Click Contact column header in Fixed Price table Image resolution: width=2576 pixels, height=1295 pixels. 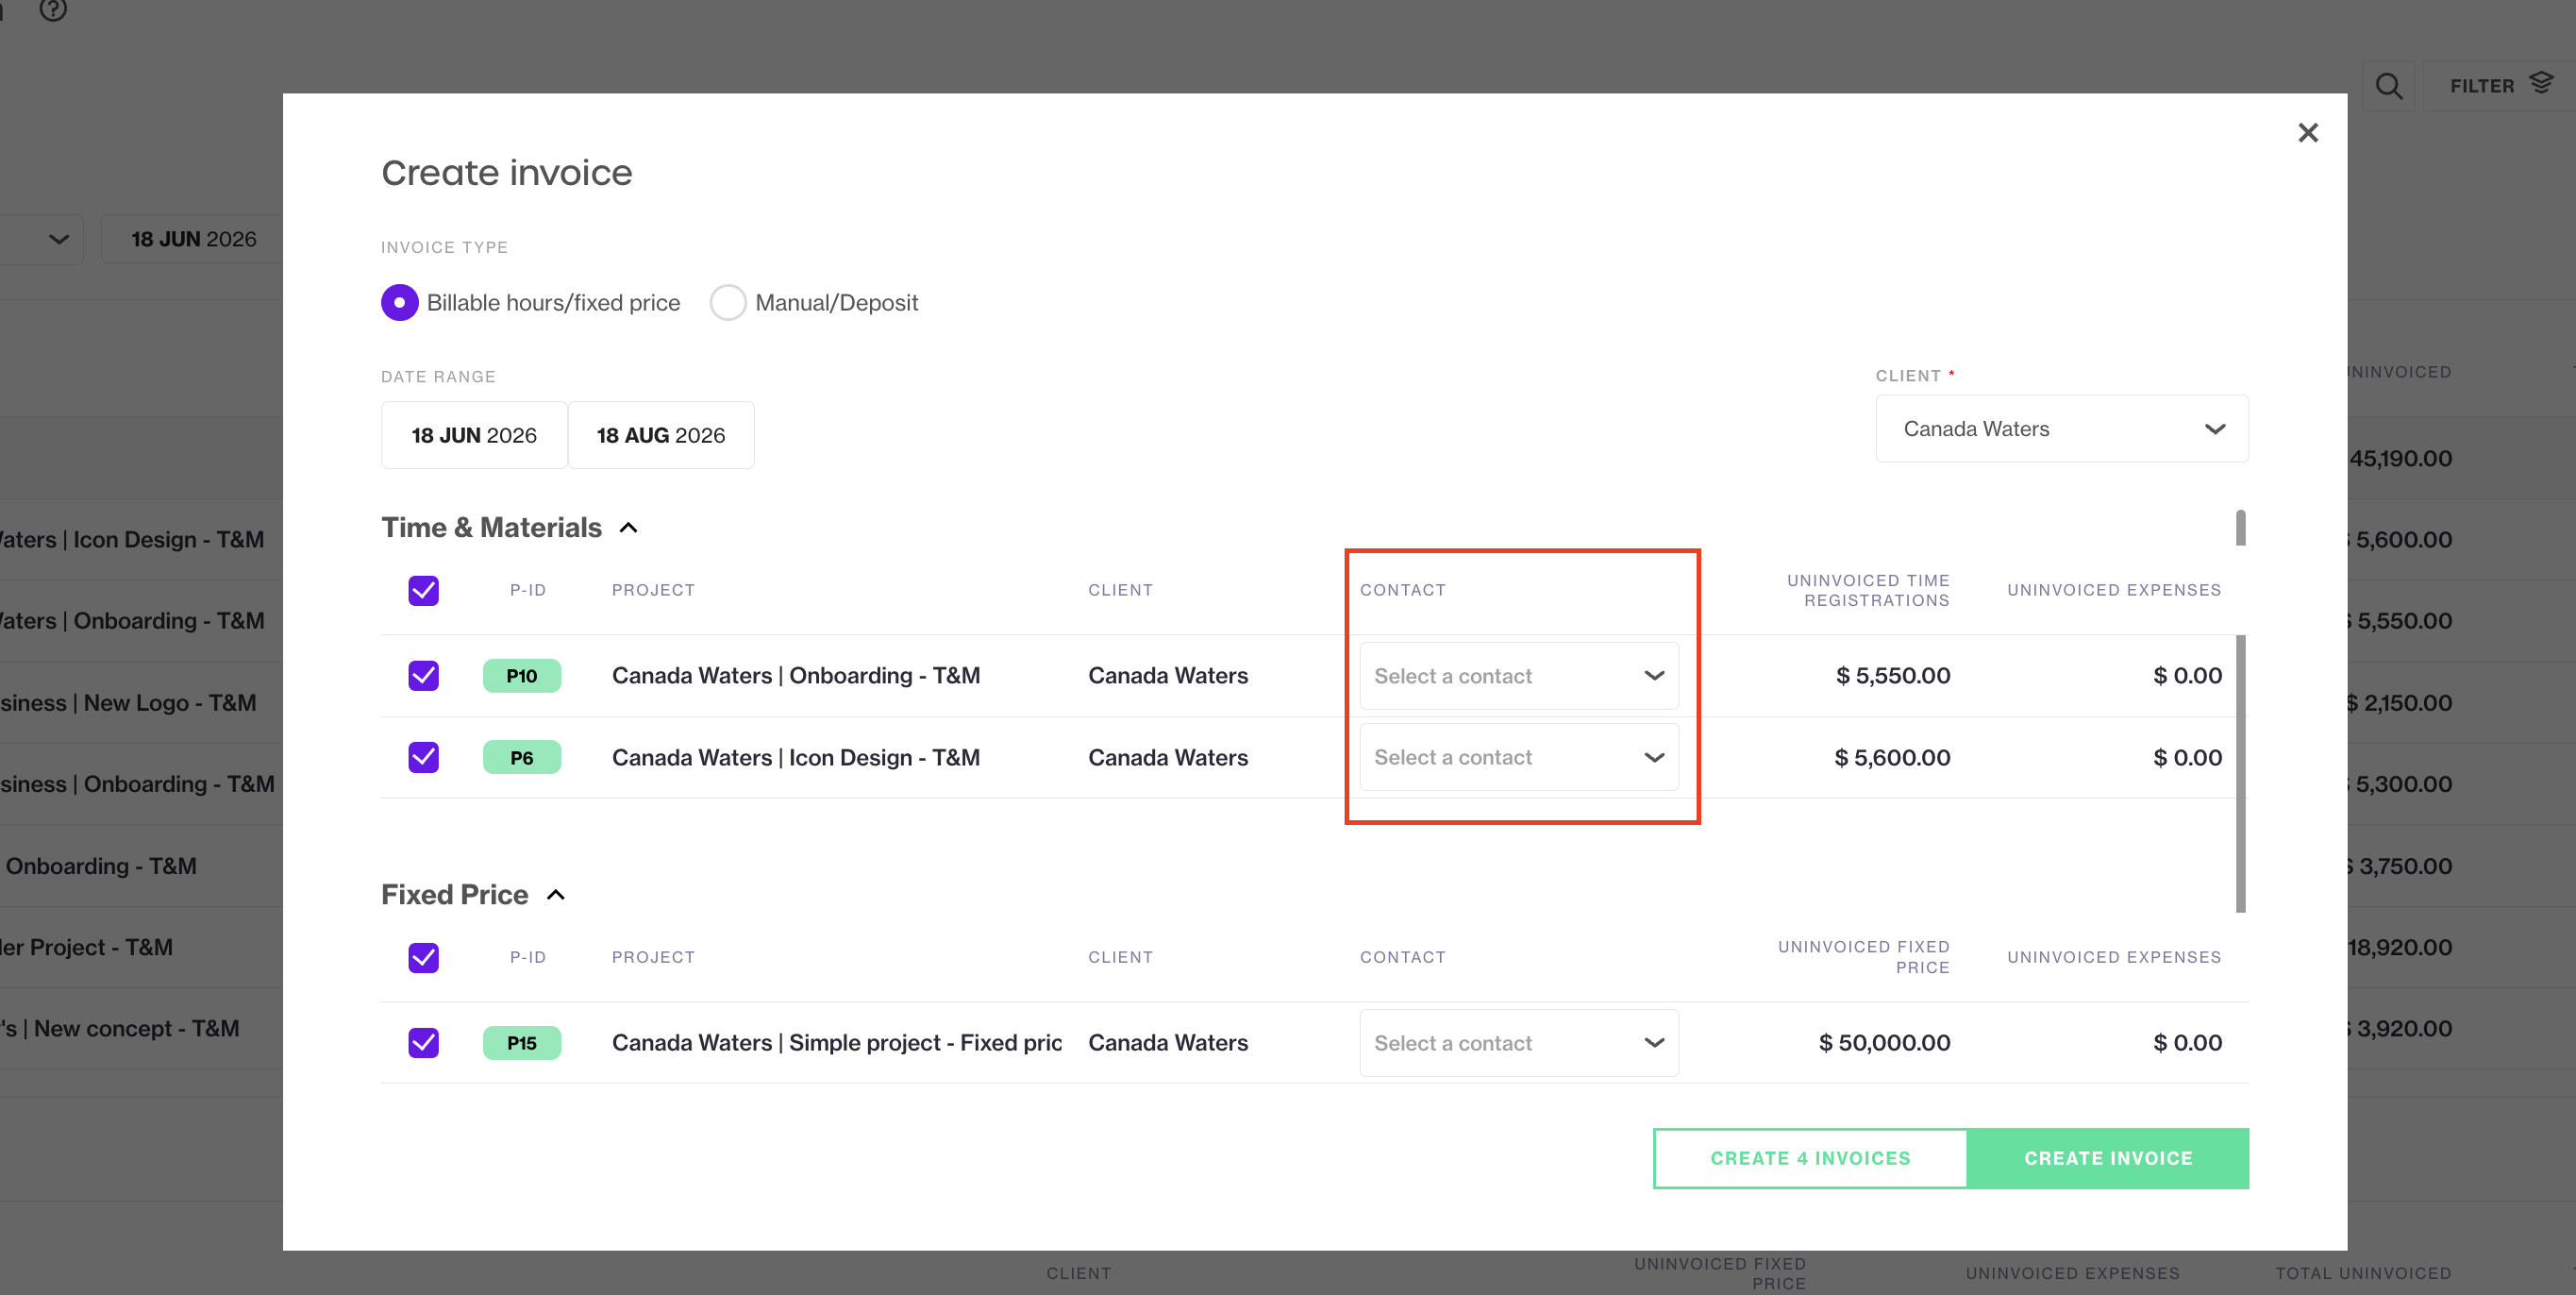1402,957
